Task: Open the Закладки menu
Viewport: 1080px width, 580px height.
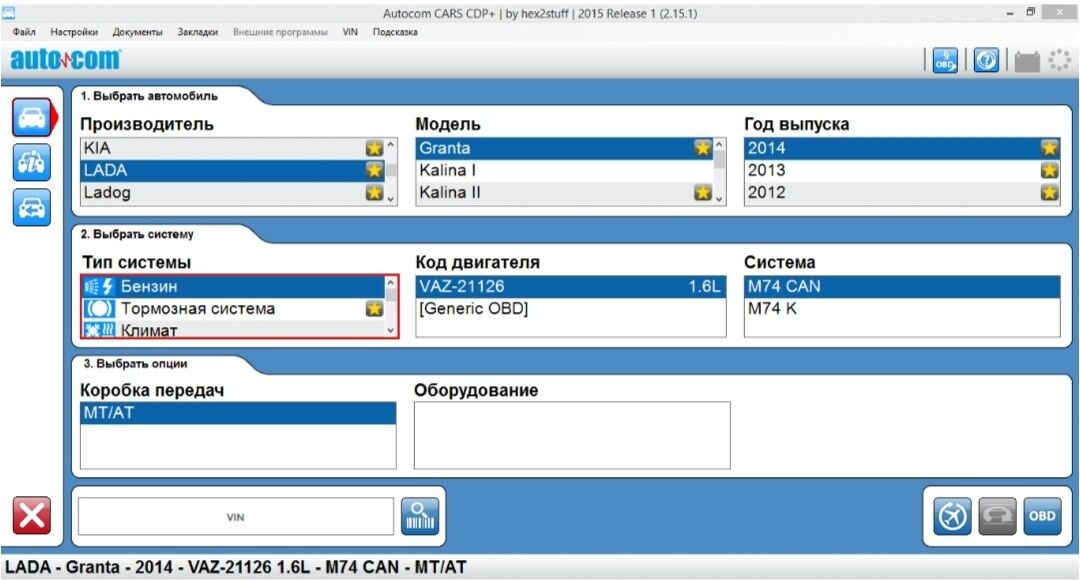Action: 198,32
